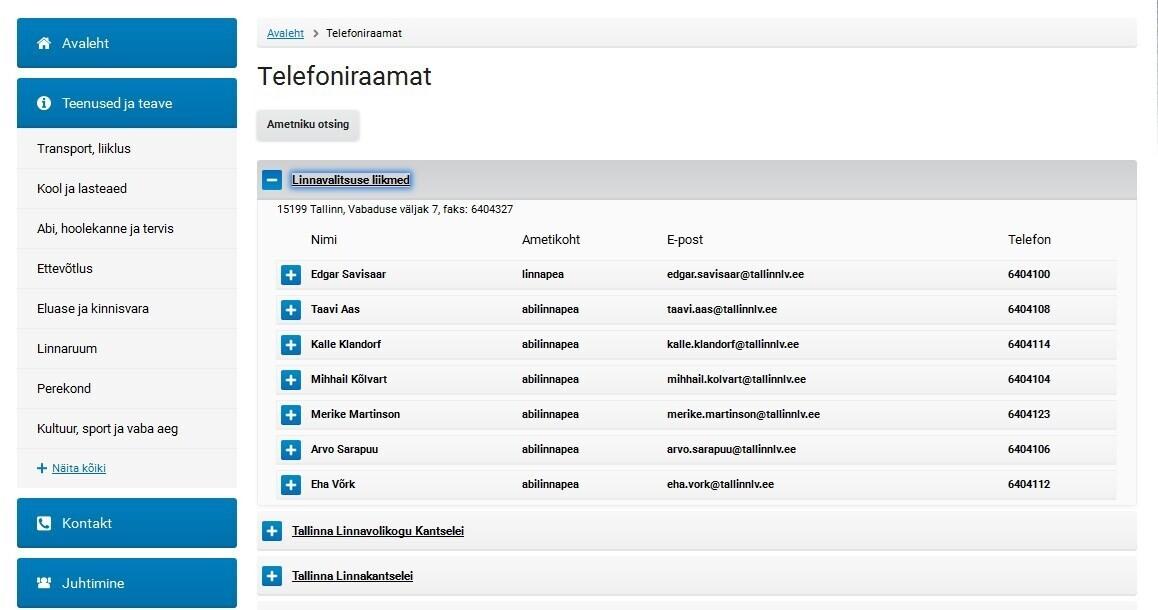Open Tallinna Linnakantselei link
The height and width of the screenshot is (610, 1158).
(352, 576)
